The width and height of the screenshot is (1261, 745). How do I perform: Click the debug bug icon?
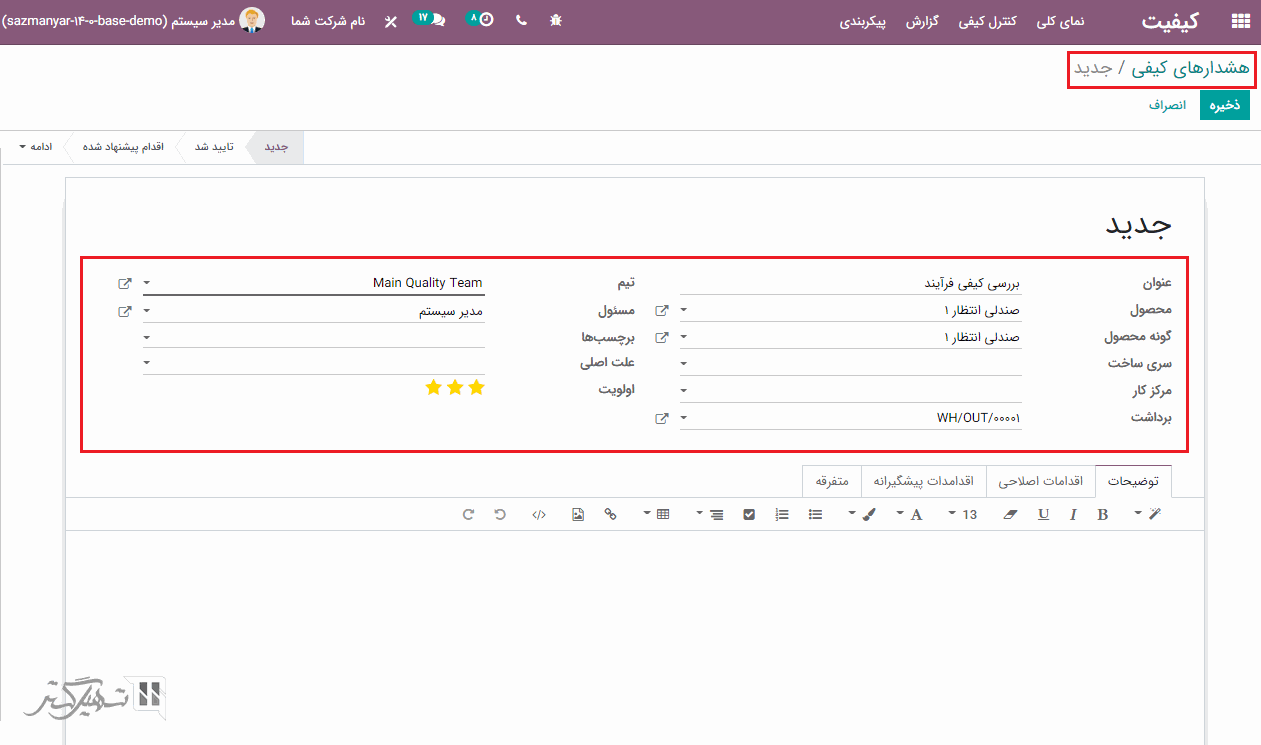tap(556, 20)
